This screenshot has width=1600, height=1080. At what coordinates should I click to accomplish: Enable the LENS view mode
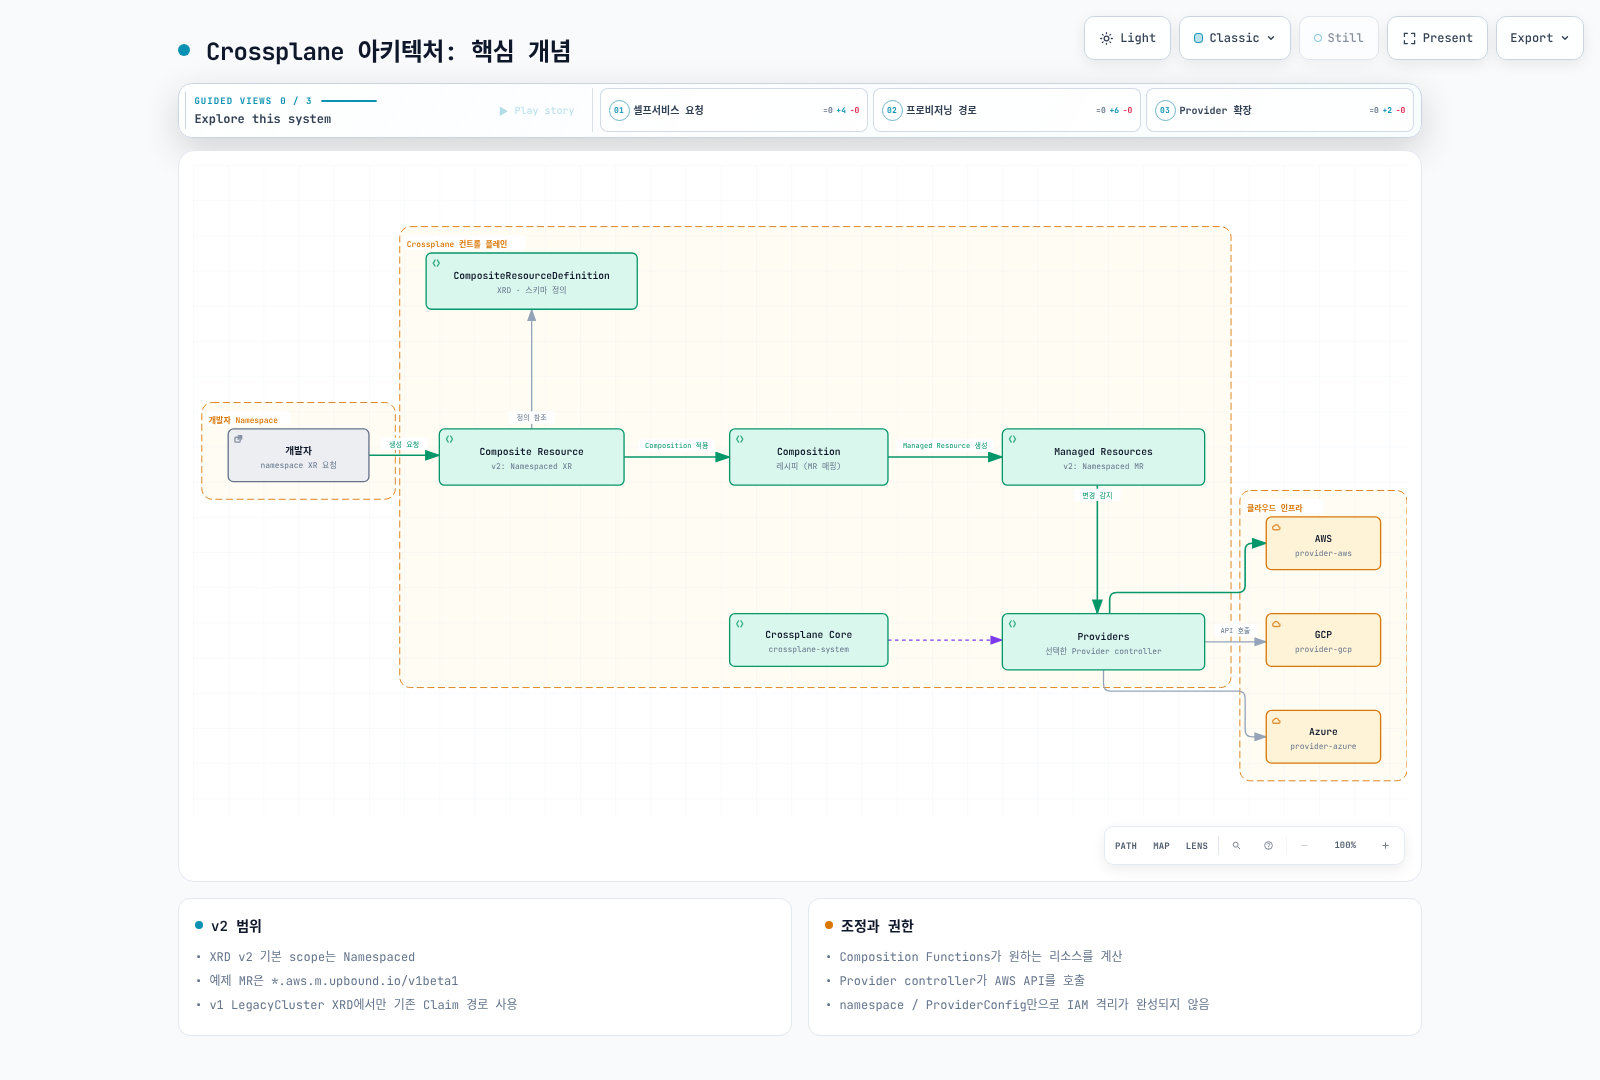coord(1196,846)
